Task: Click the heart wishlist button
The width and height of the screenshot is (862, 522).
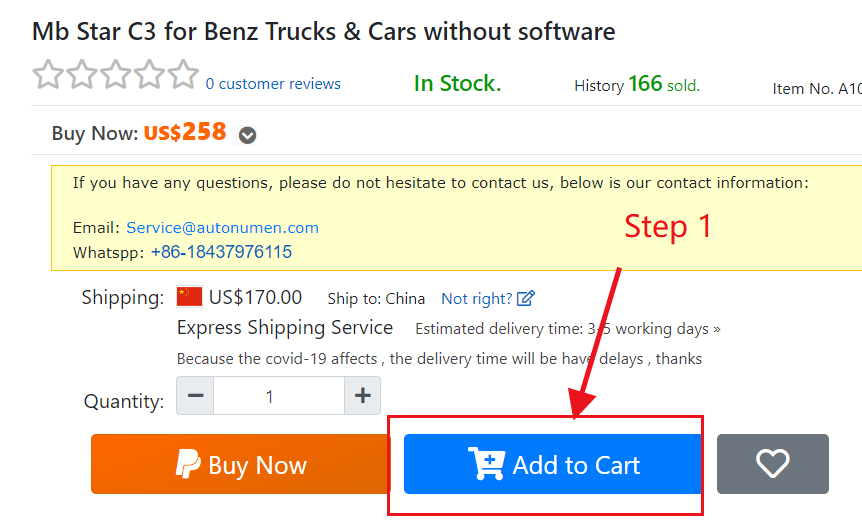Action: tap(772, 464)
